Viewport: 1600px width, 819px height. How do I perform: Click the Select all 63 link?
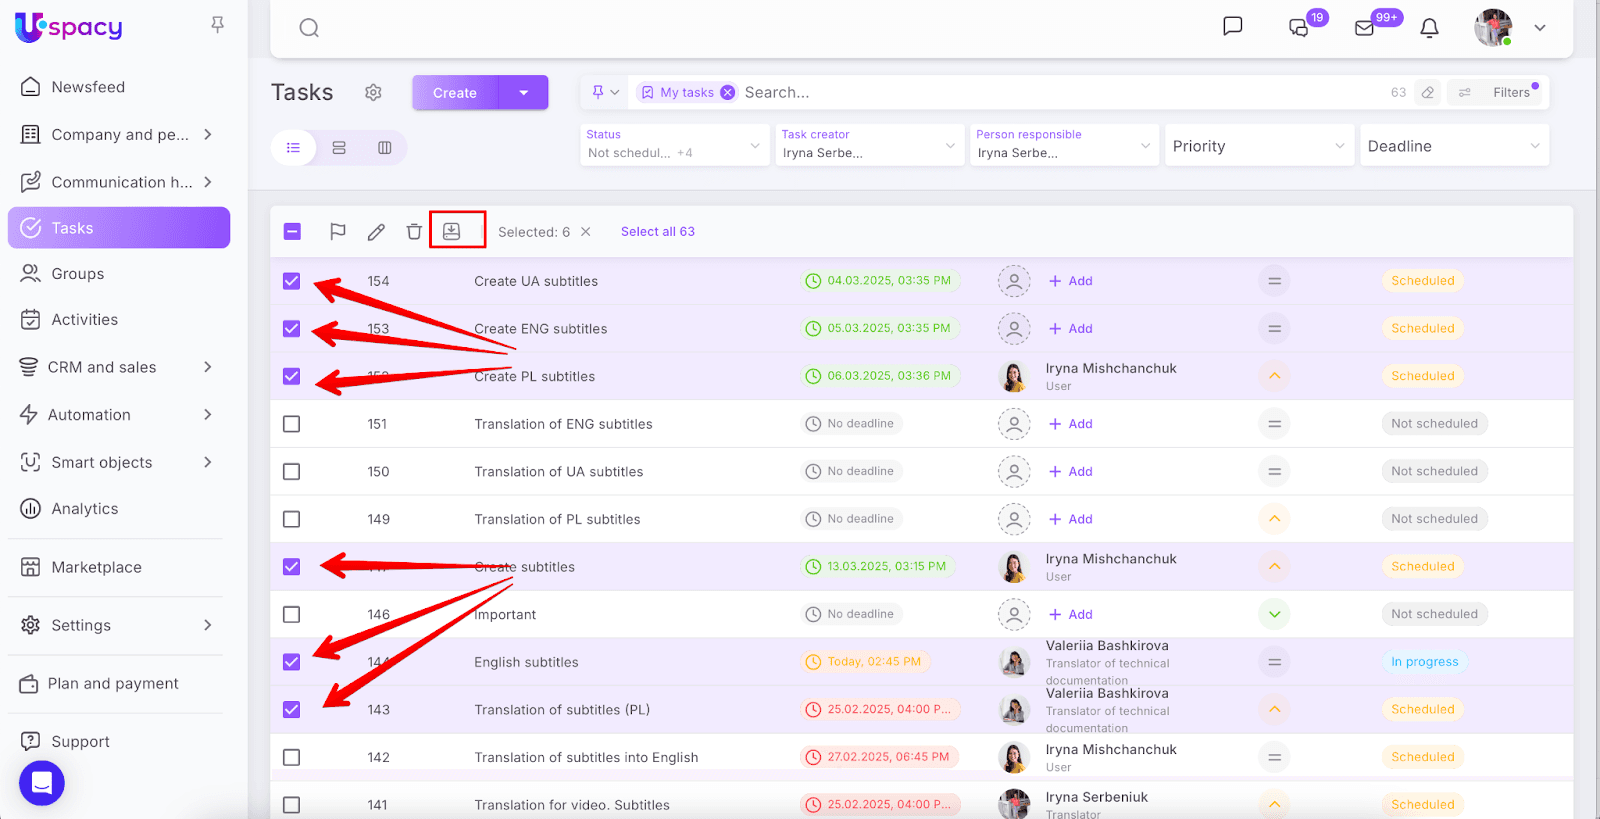click(x=657, y=232)
